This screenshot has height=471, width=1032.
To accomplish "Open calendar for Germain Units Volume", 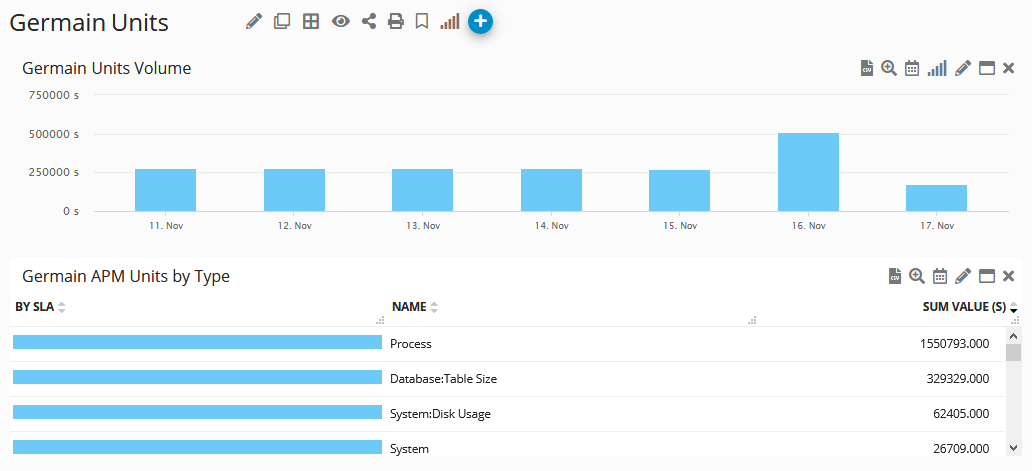I will (x=912, y=68).
